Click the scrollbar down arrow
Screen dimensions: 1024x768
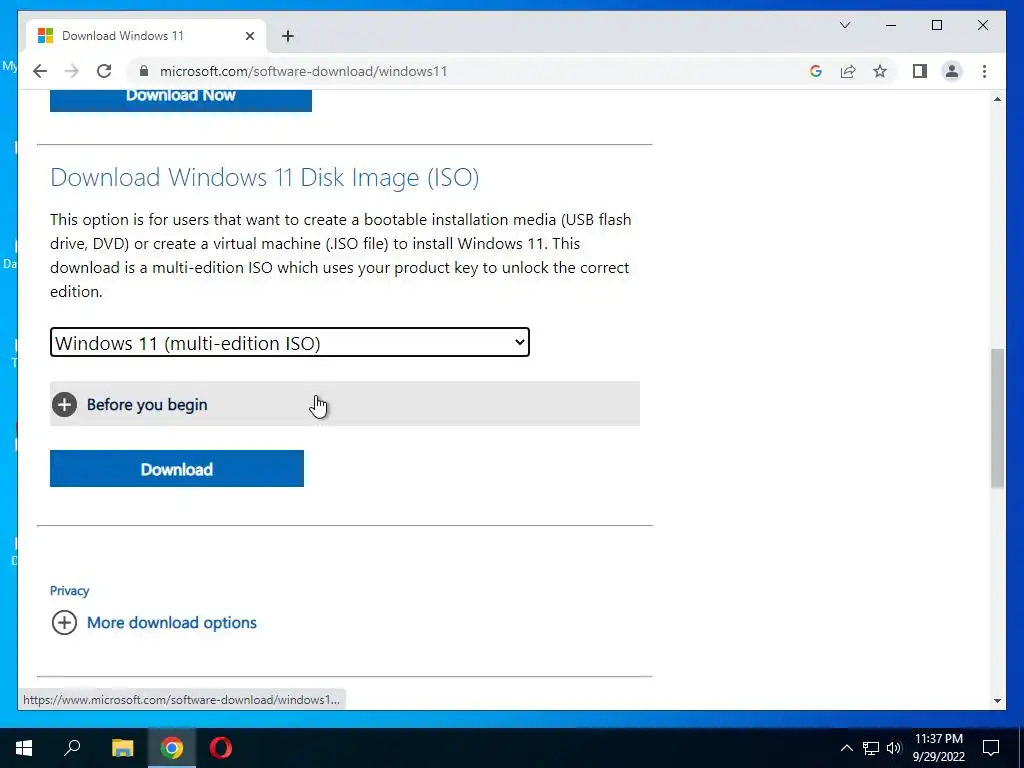pyautogui.click(x=997, y=701)
